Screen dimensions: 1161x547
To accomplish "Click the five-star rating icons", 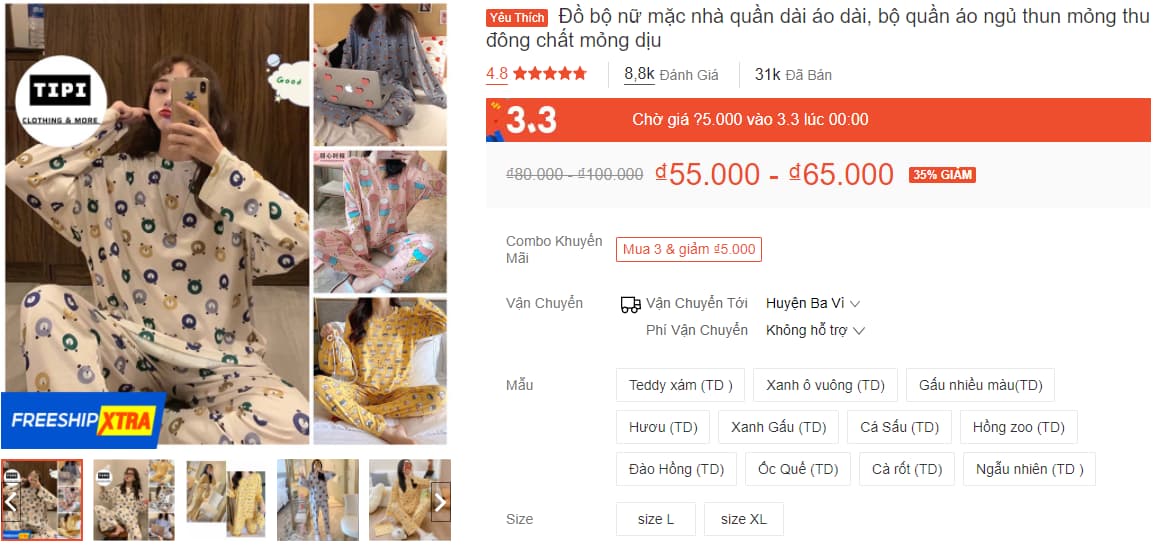I will [549, 73].
